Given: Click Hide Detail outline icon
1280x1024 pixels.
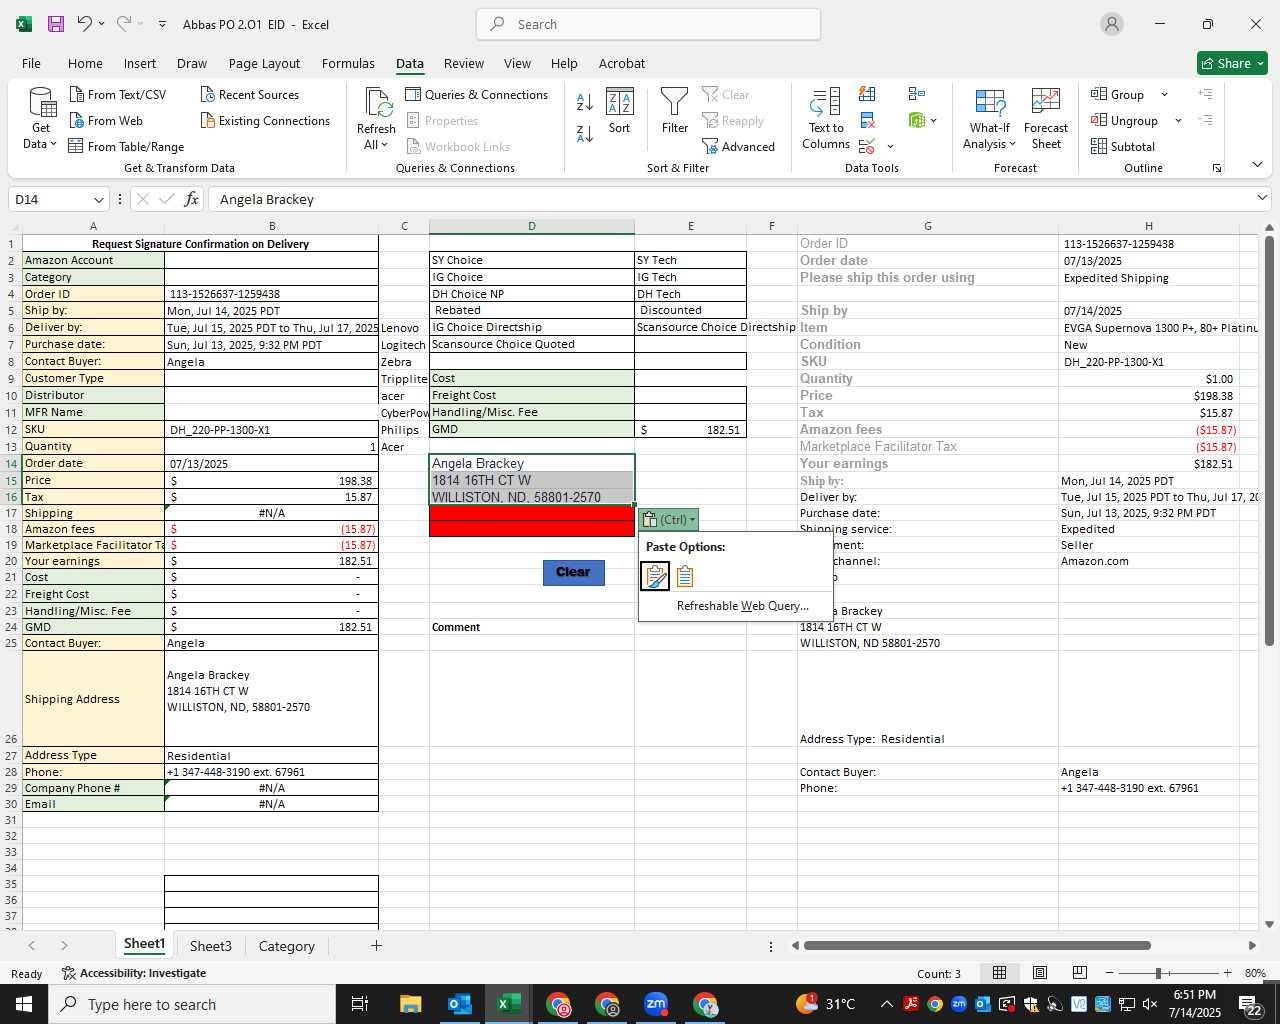Looking at the screenshot, I should [x=1205, y=120].
